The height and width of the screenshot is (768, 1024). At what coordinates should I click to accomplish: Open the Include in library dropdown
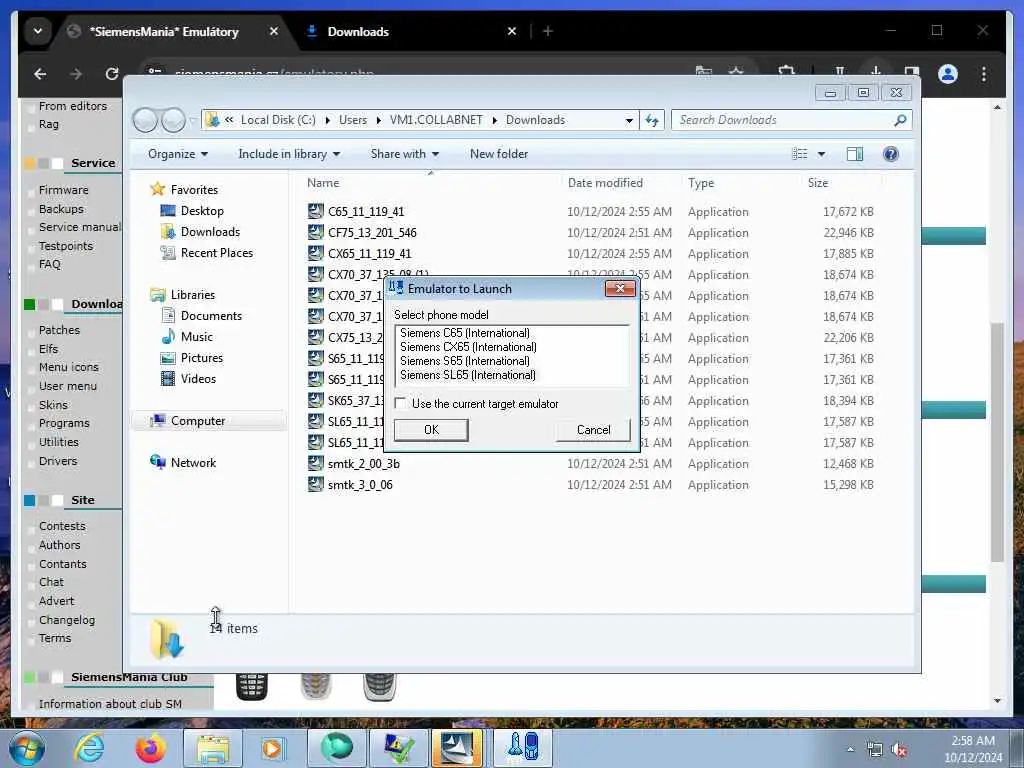289,154
